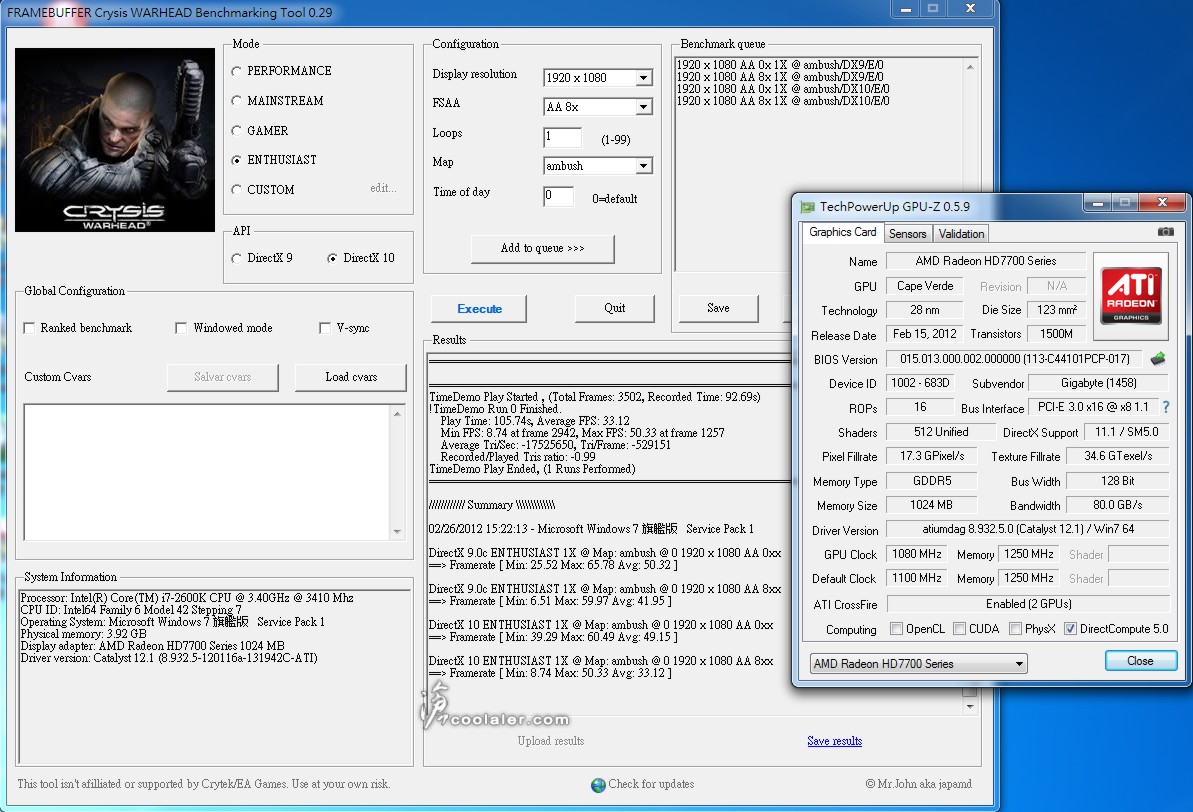Click the Results scrollbar down arrow

pyautogui.click(x=969, y=706)
